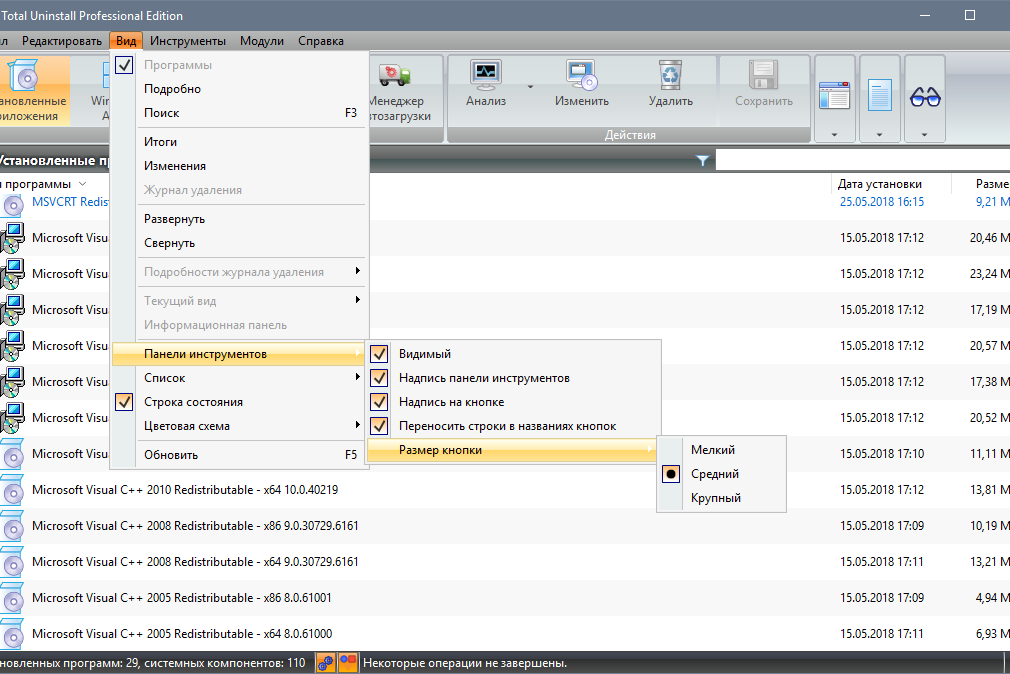
Task: Uncheck the Видимый toolbar option
Action: 379,354
